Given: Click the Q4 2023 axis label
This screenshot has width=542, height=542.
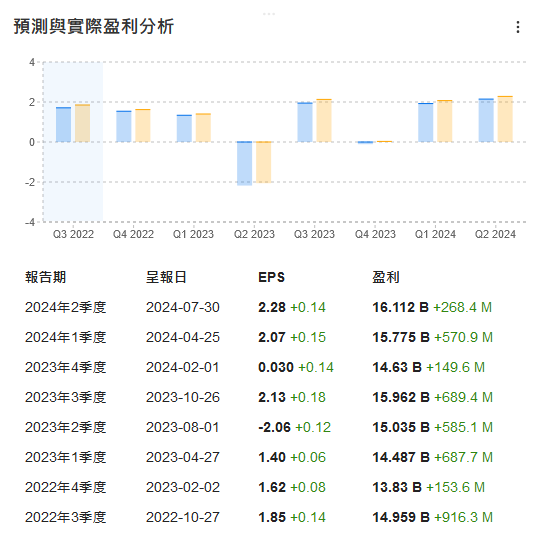Looking at the screenshot, I should (375, 234).
